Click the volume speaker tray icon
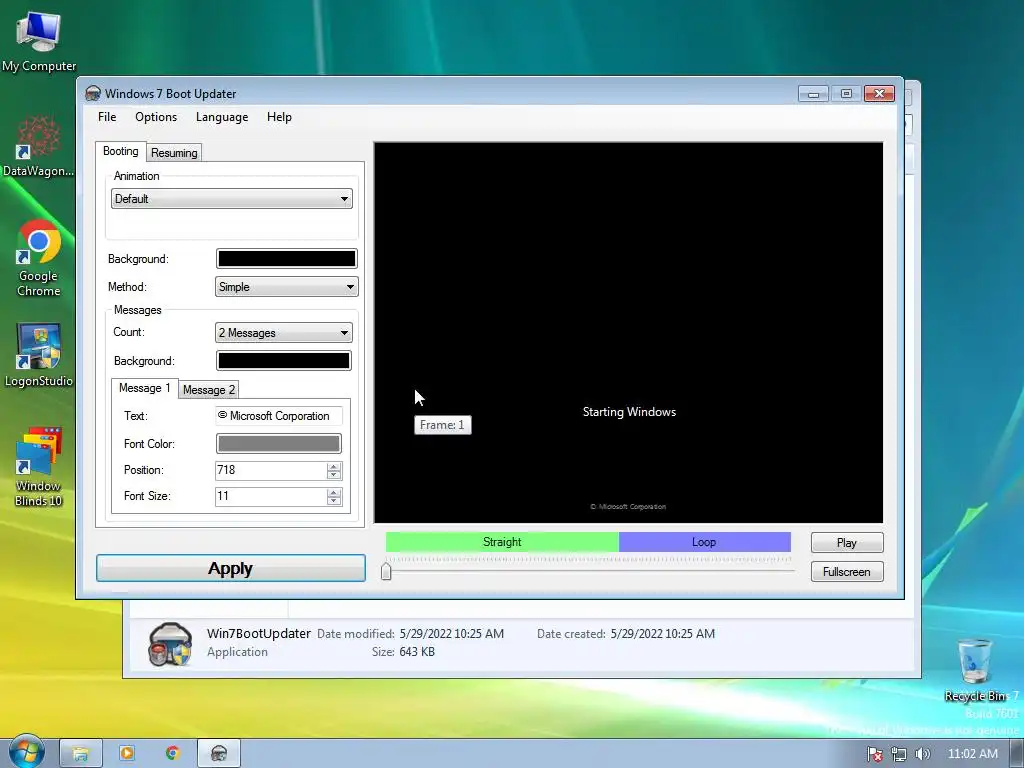This screenshot has width=1024, height=768. click(922, 754)
